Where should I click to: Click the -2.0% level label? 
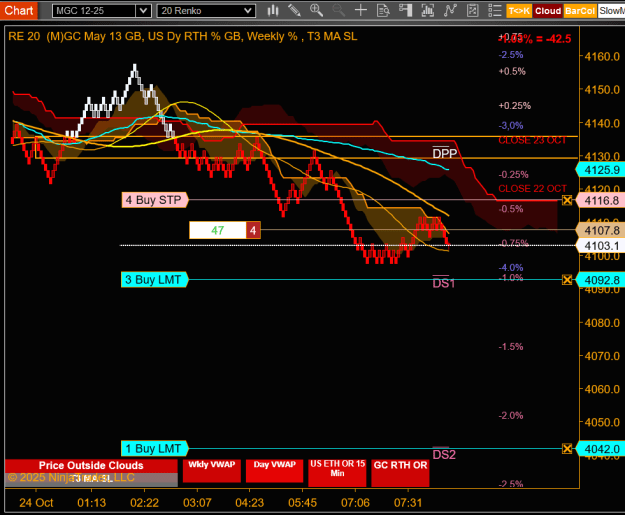tap(511, 416)
